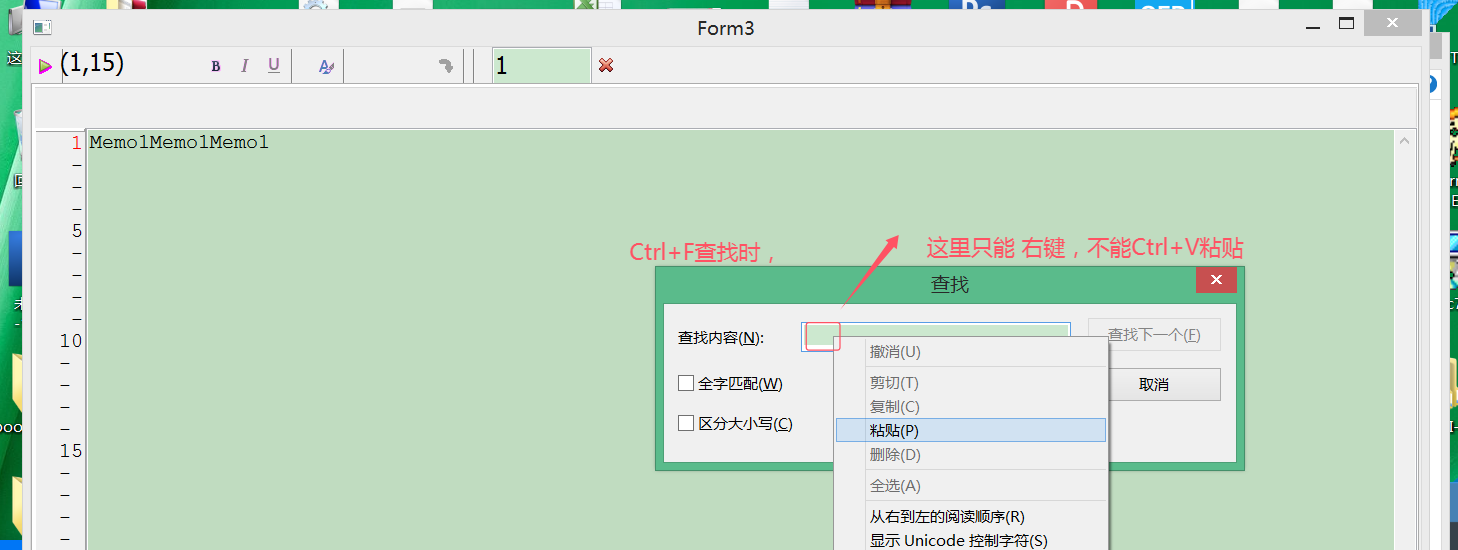Focus the toolbar box containing 1
The width and height of the screenshot is (1458, 550).
pyautogui.click(x=541, y=66)
